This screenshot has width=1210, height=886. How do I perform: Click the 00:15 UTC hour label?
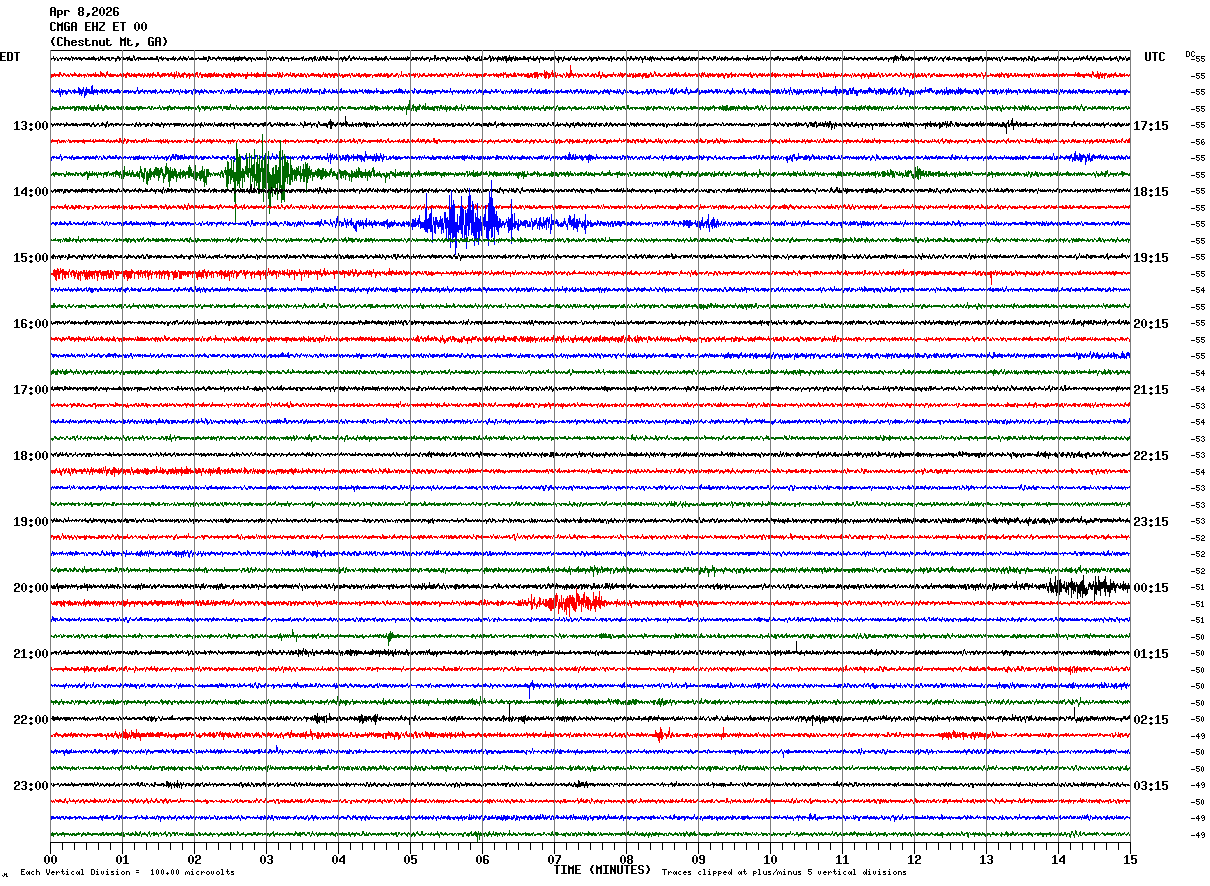click(1151, 588)
